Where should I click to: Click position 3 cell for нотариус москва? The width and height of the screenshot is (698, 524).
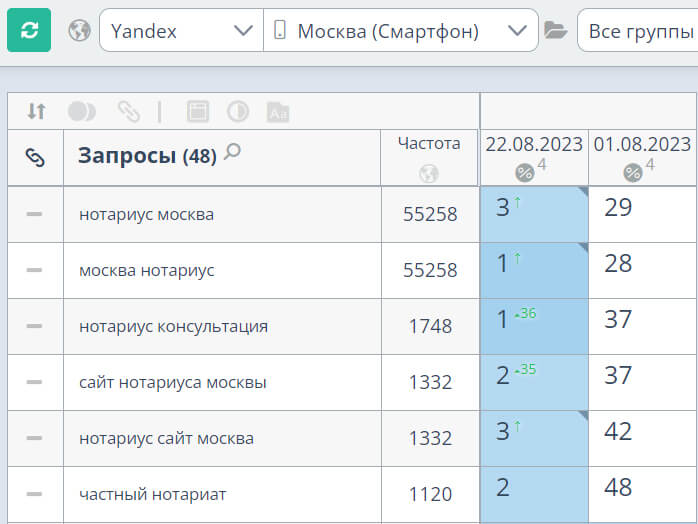[534, 215]
